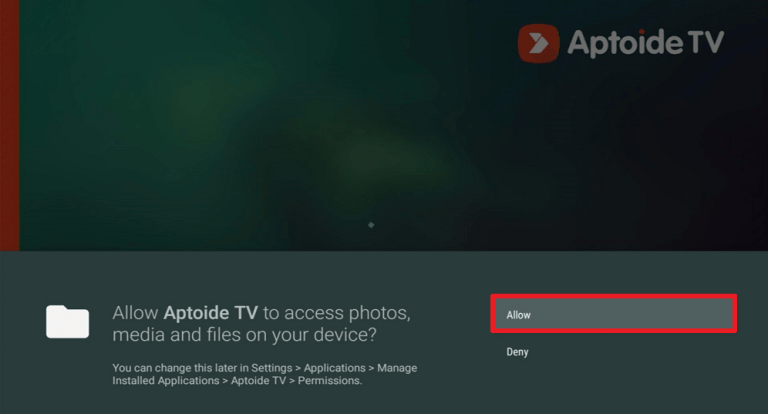Choose Deny for storage permission
The image size is (768, 414).
pyautogui.click(x=517, y=352)
